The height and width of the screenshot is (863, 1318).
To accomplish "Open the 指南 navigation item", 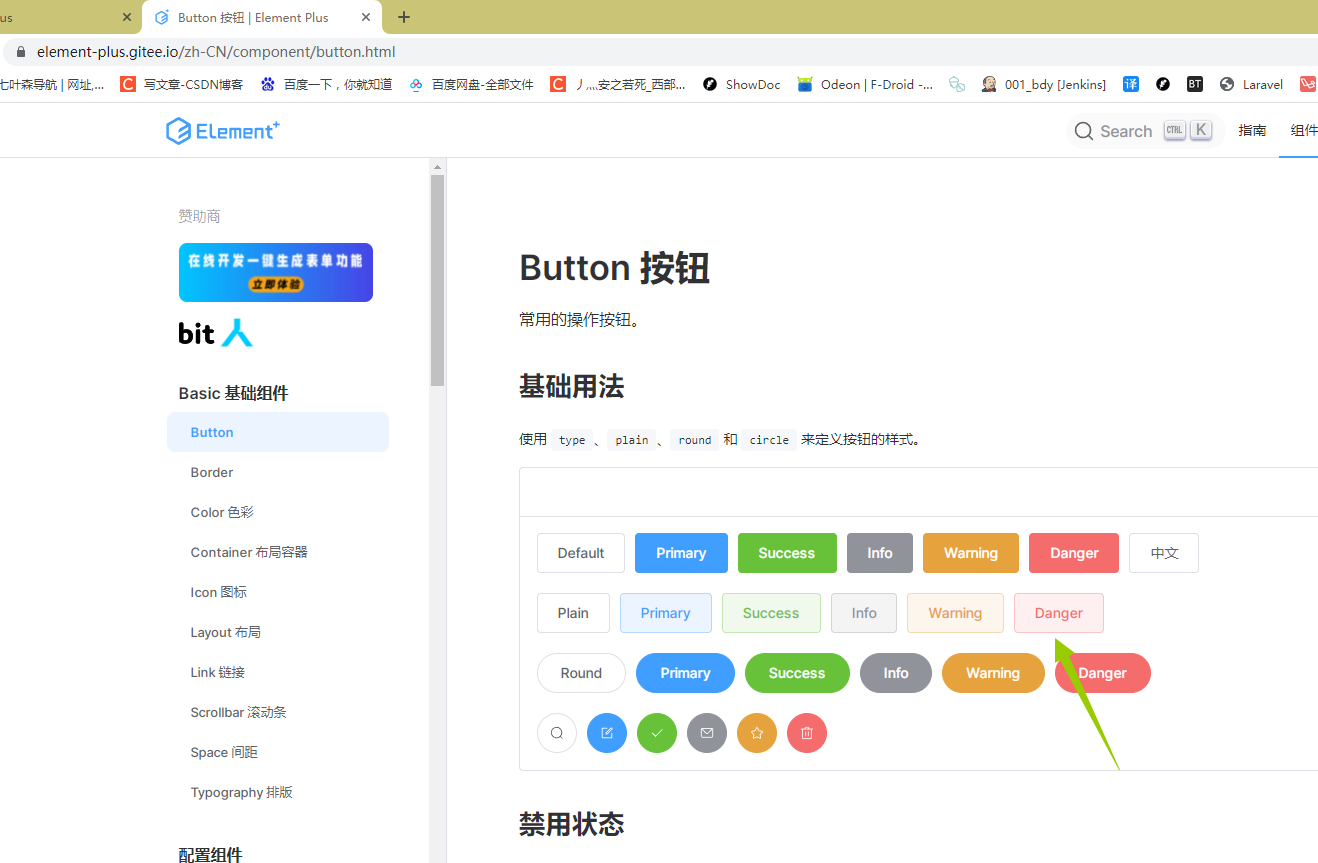I will coord(1252,130).
